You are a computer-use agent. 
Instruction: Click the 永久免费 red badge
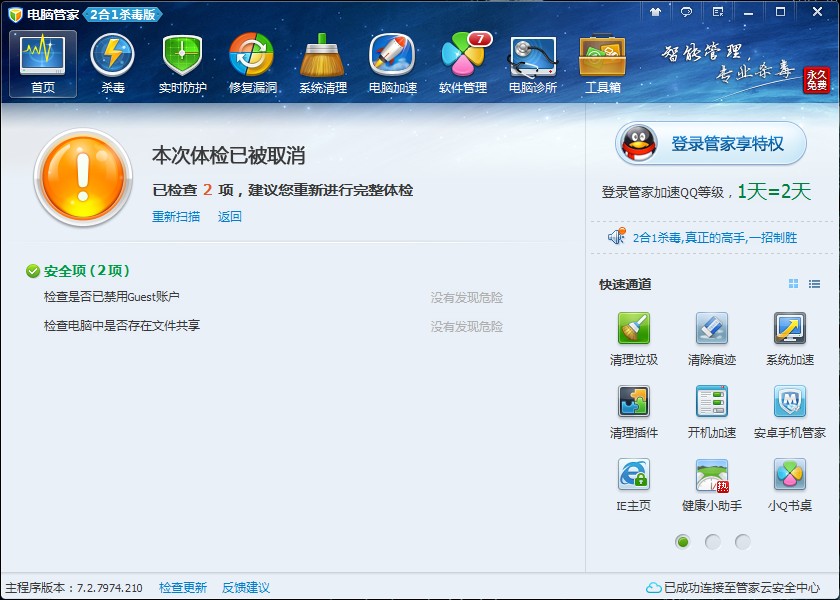pyautogui.click(x=816, y=80)
